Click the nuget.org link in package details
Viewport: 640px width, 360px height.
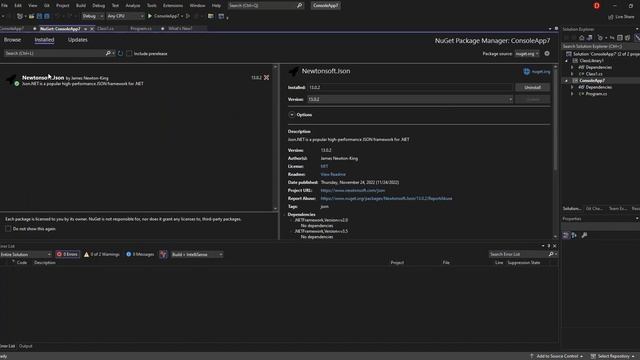coord(540,72)
